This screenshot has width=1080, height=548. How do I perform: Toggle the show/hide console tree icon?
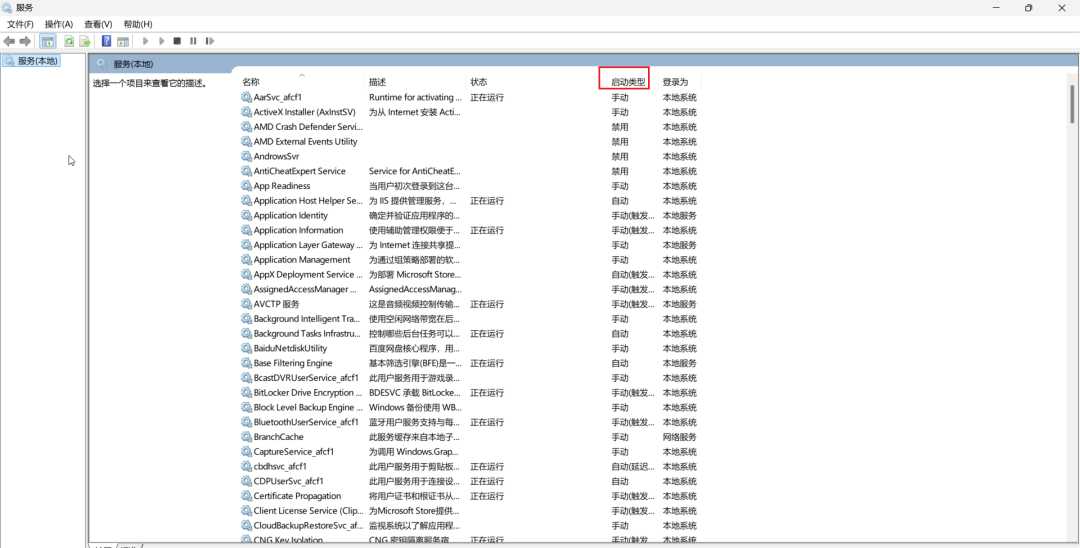pos(47,41)
